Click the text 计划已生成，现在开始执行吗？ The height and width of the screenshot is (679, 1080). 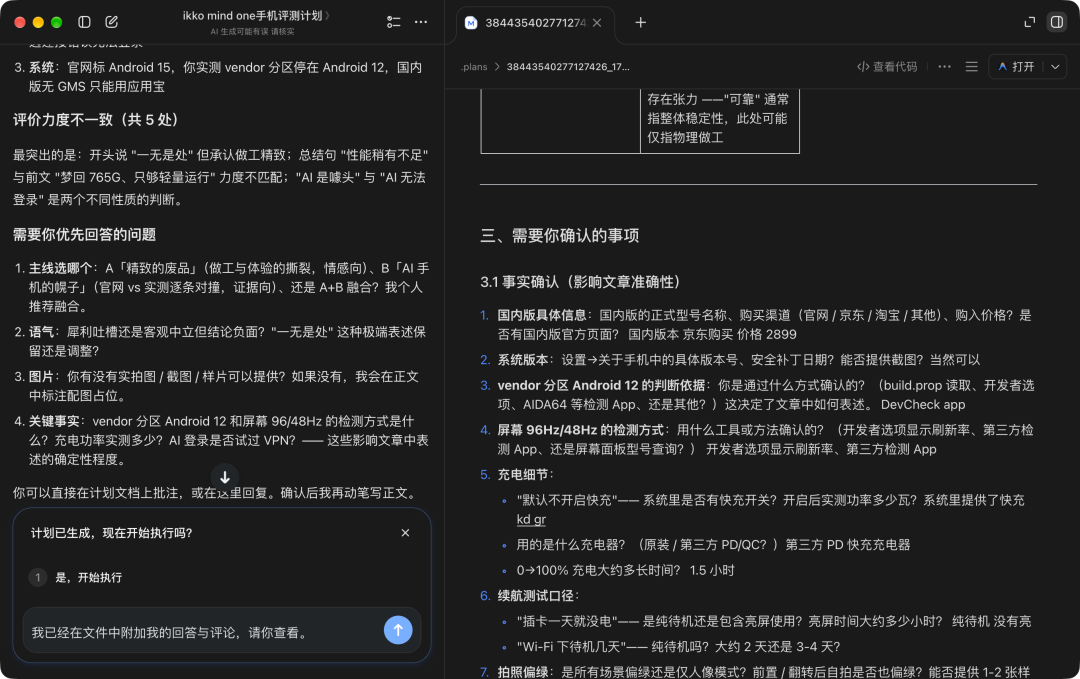112,533
